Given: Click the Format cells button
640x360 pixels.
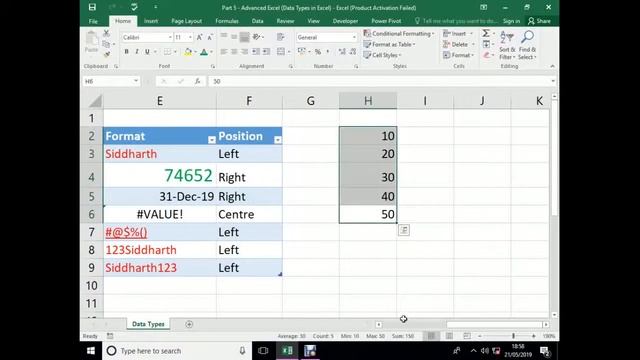Looking at the screenshot, I should click(459, 55).
